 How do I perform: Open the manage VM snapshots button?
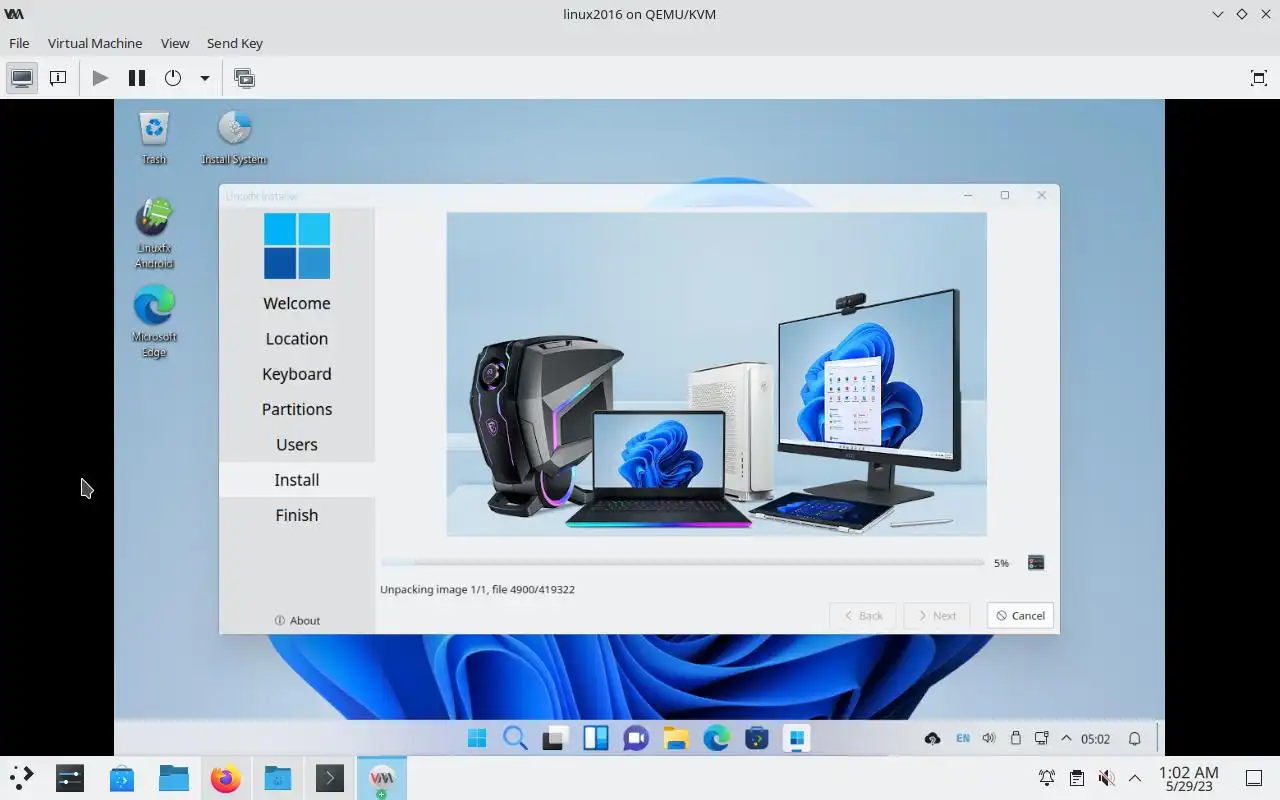click(244, 78)
